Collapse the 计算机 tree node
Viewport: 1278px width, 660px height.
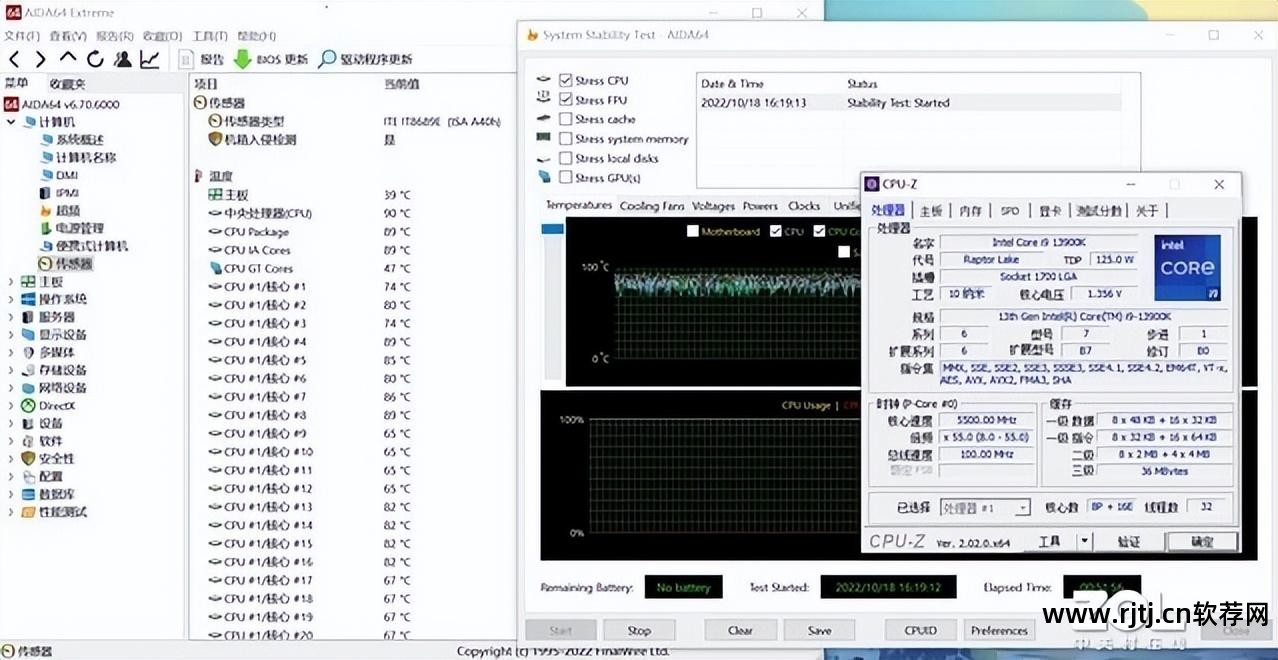click(x=12, y=122)
